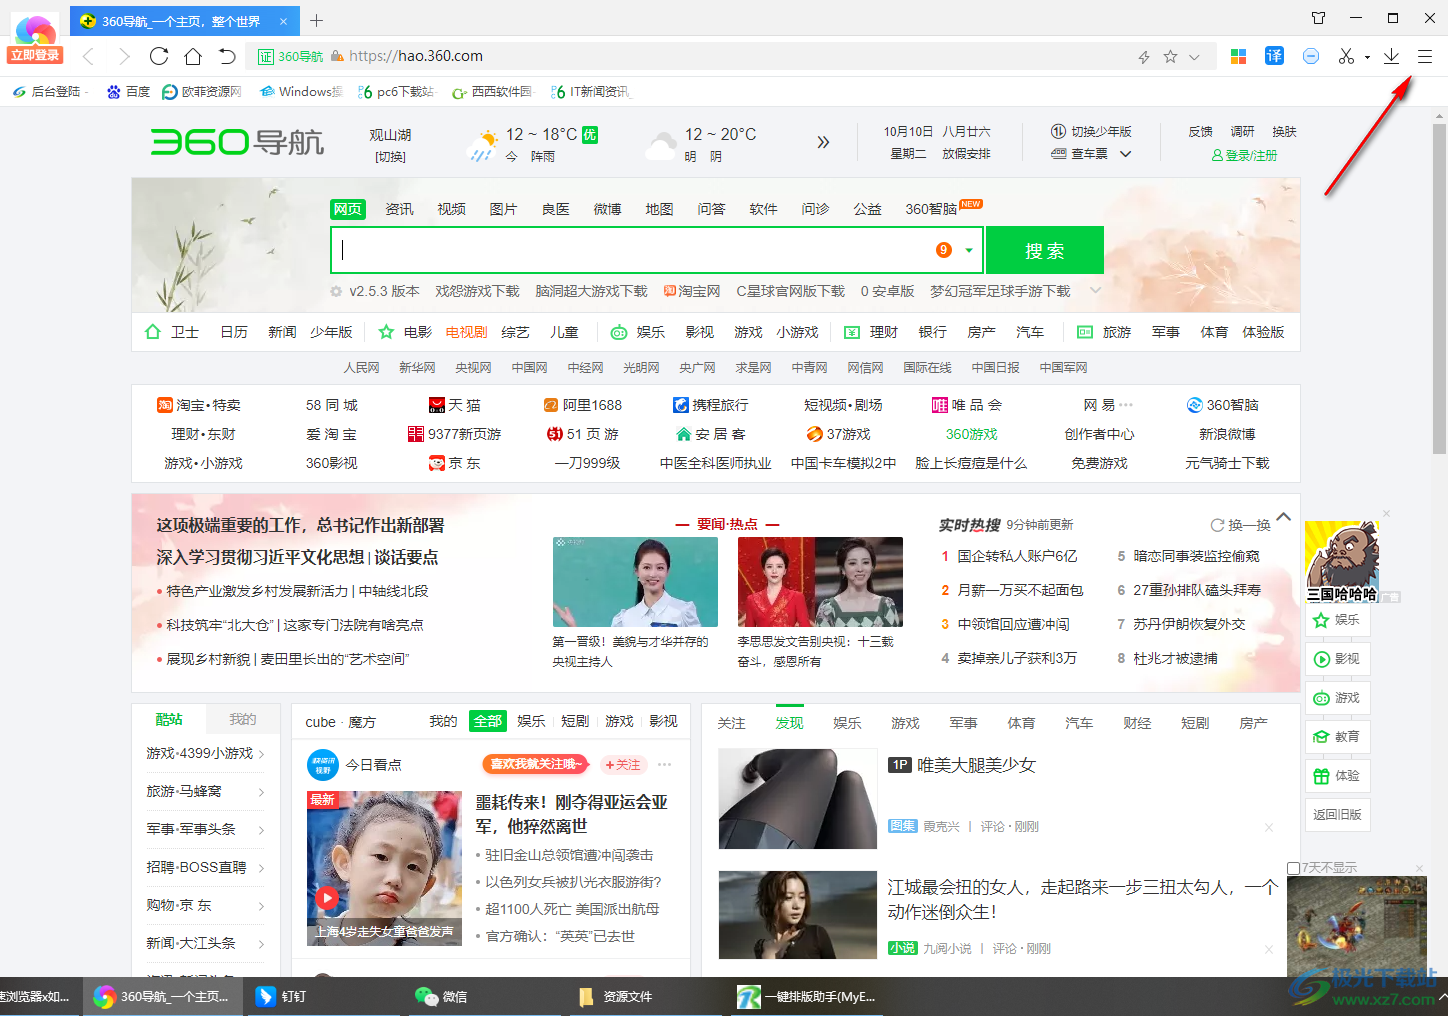Expand hot search suggestions chevron

coord(1095,291)
